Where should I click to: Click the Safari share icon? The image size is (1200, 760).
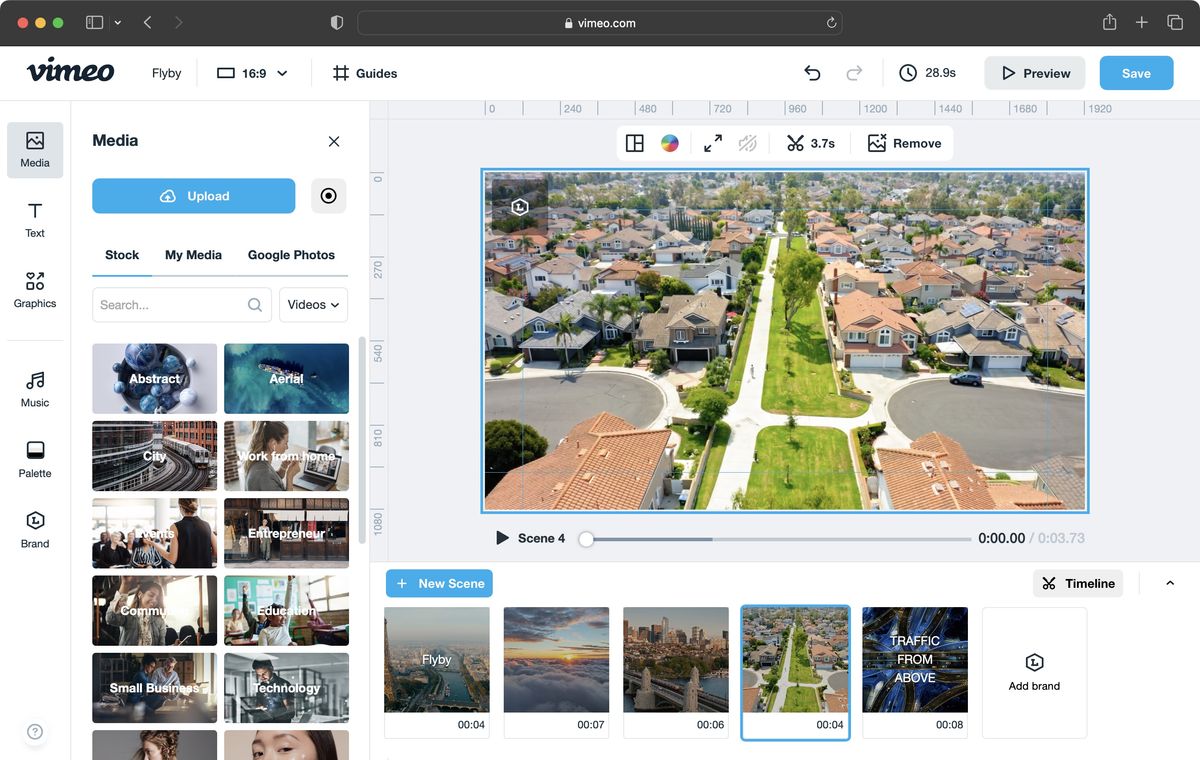pos(1109,22)
